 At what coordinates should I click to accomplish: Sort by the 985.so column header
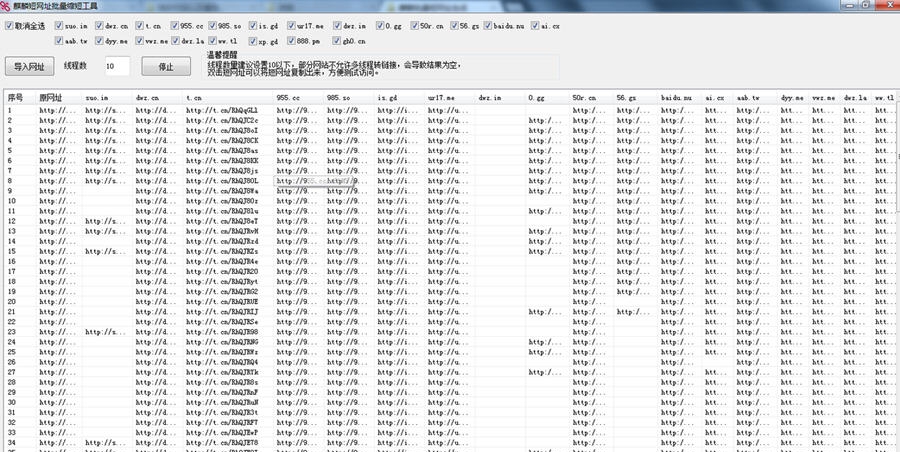coord(348,98)
